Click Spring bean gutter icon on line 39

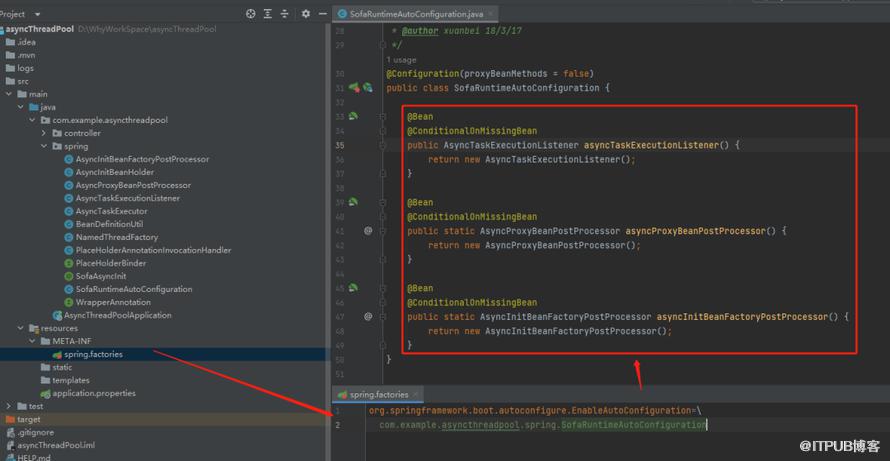353,203
